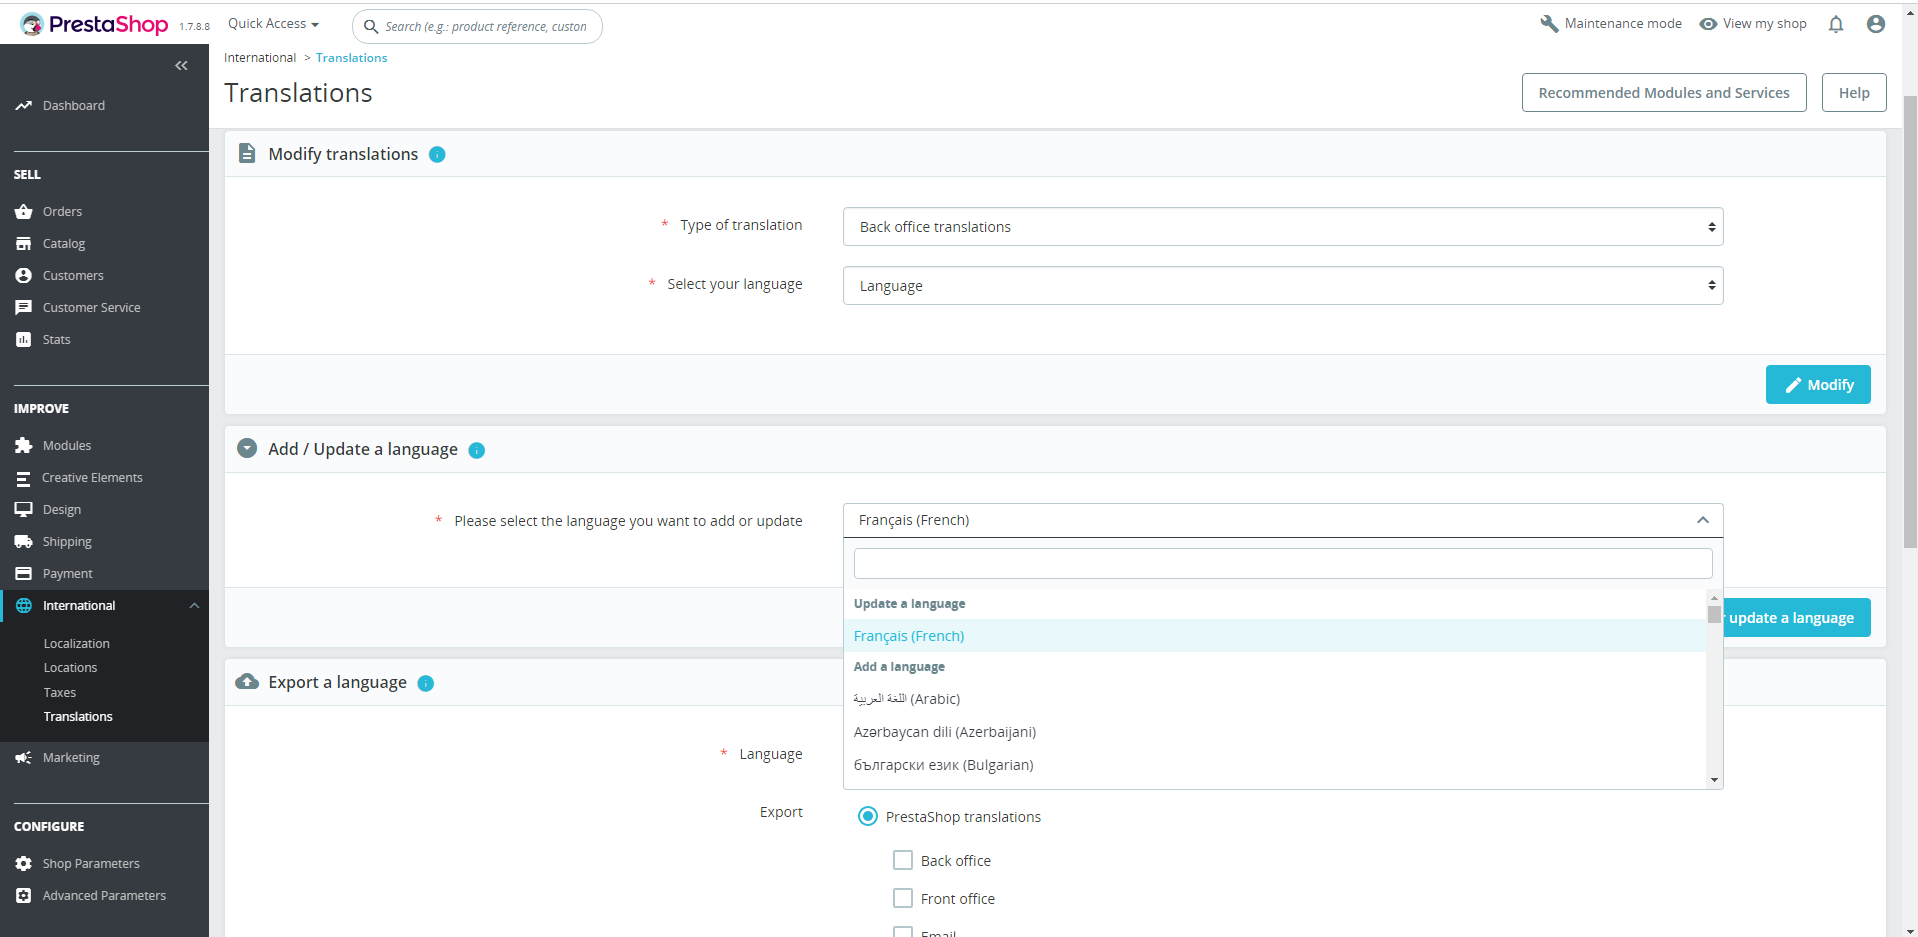Click the Maintenance mode wrench icon
Viewport: 1918px width, 937px height.
pyautogui.click(x=1549, y=24)
